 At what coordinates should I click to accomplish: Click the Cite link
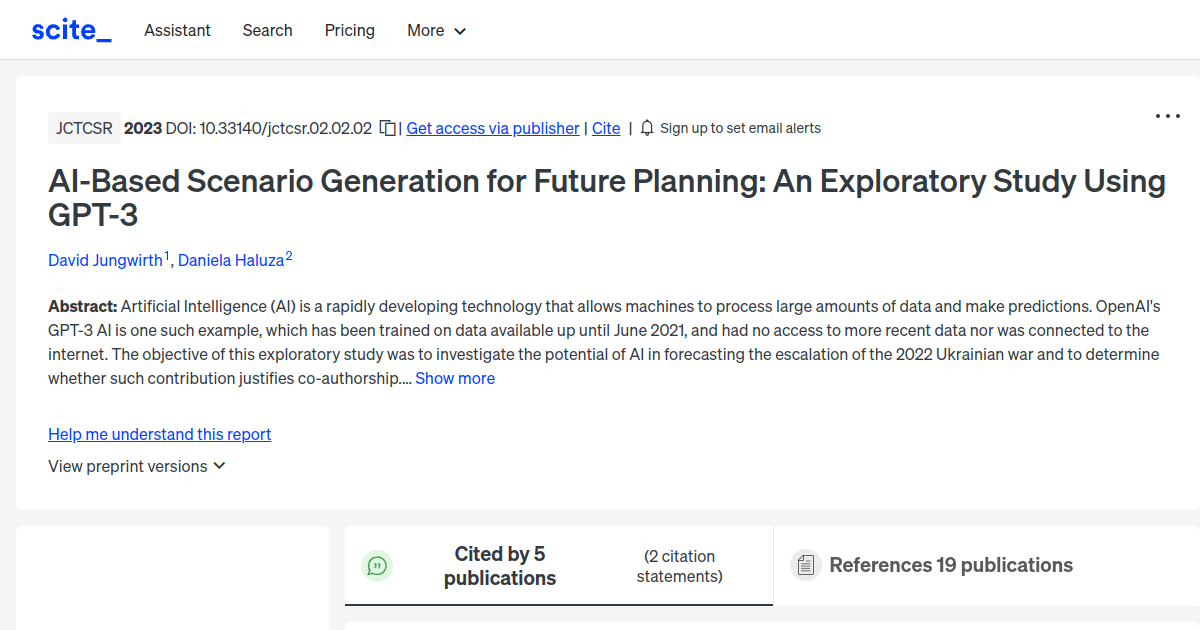pos(606,128)
